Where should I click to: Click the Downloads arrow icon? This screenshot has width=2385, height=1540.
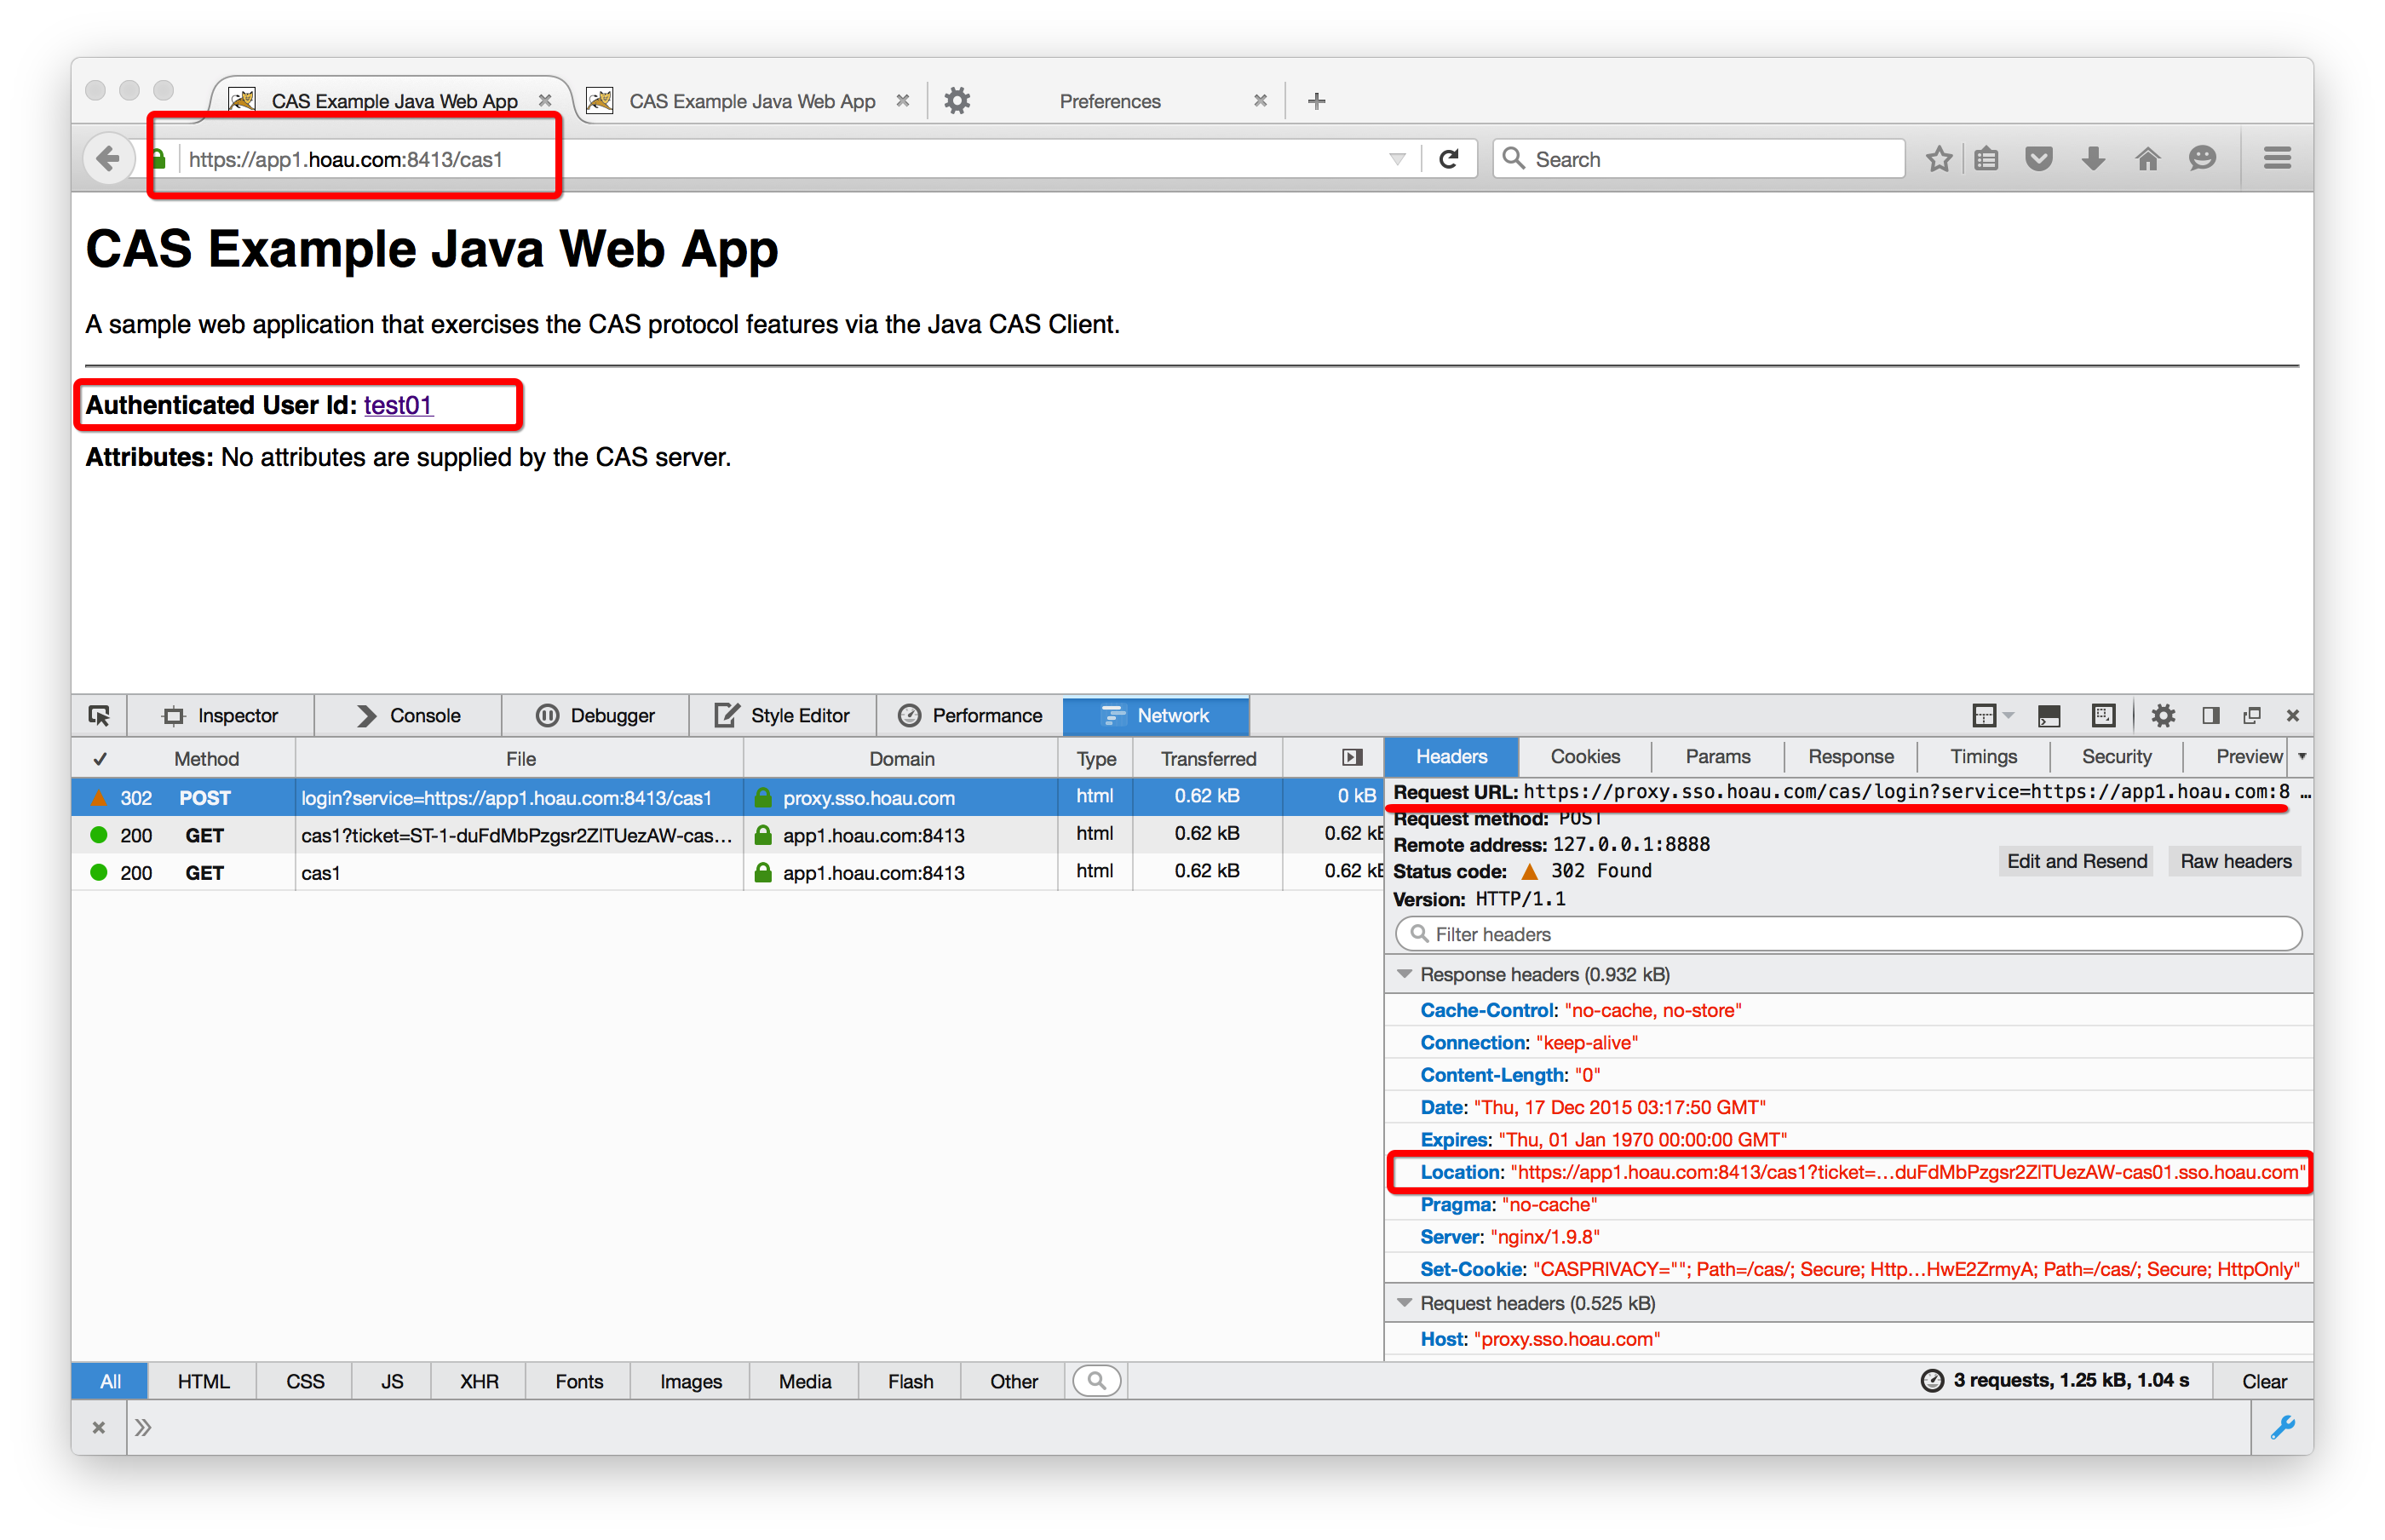point(2093,159)
